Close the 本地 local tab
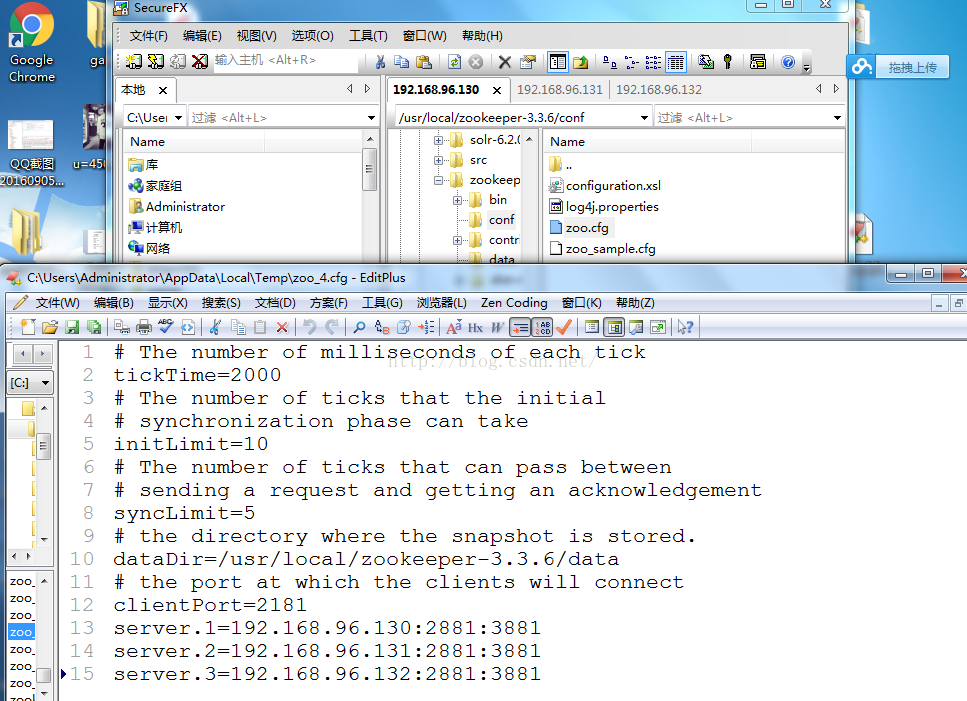Image resolution: width=967 pixels, height=701 pixels. [163, 91]
